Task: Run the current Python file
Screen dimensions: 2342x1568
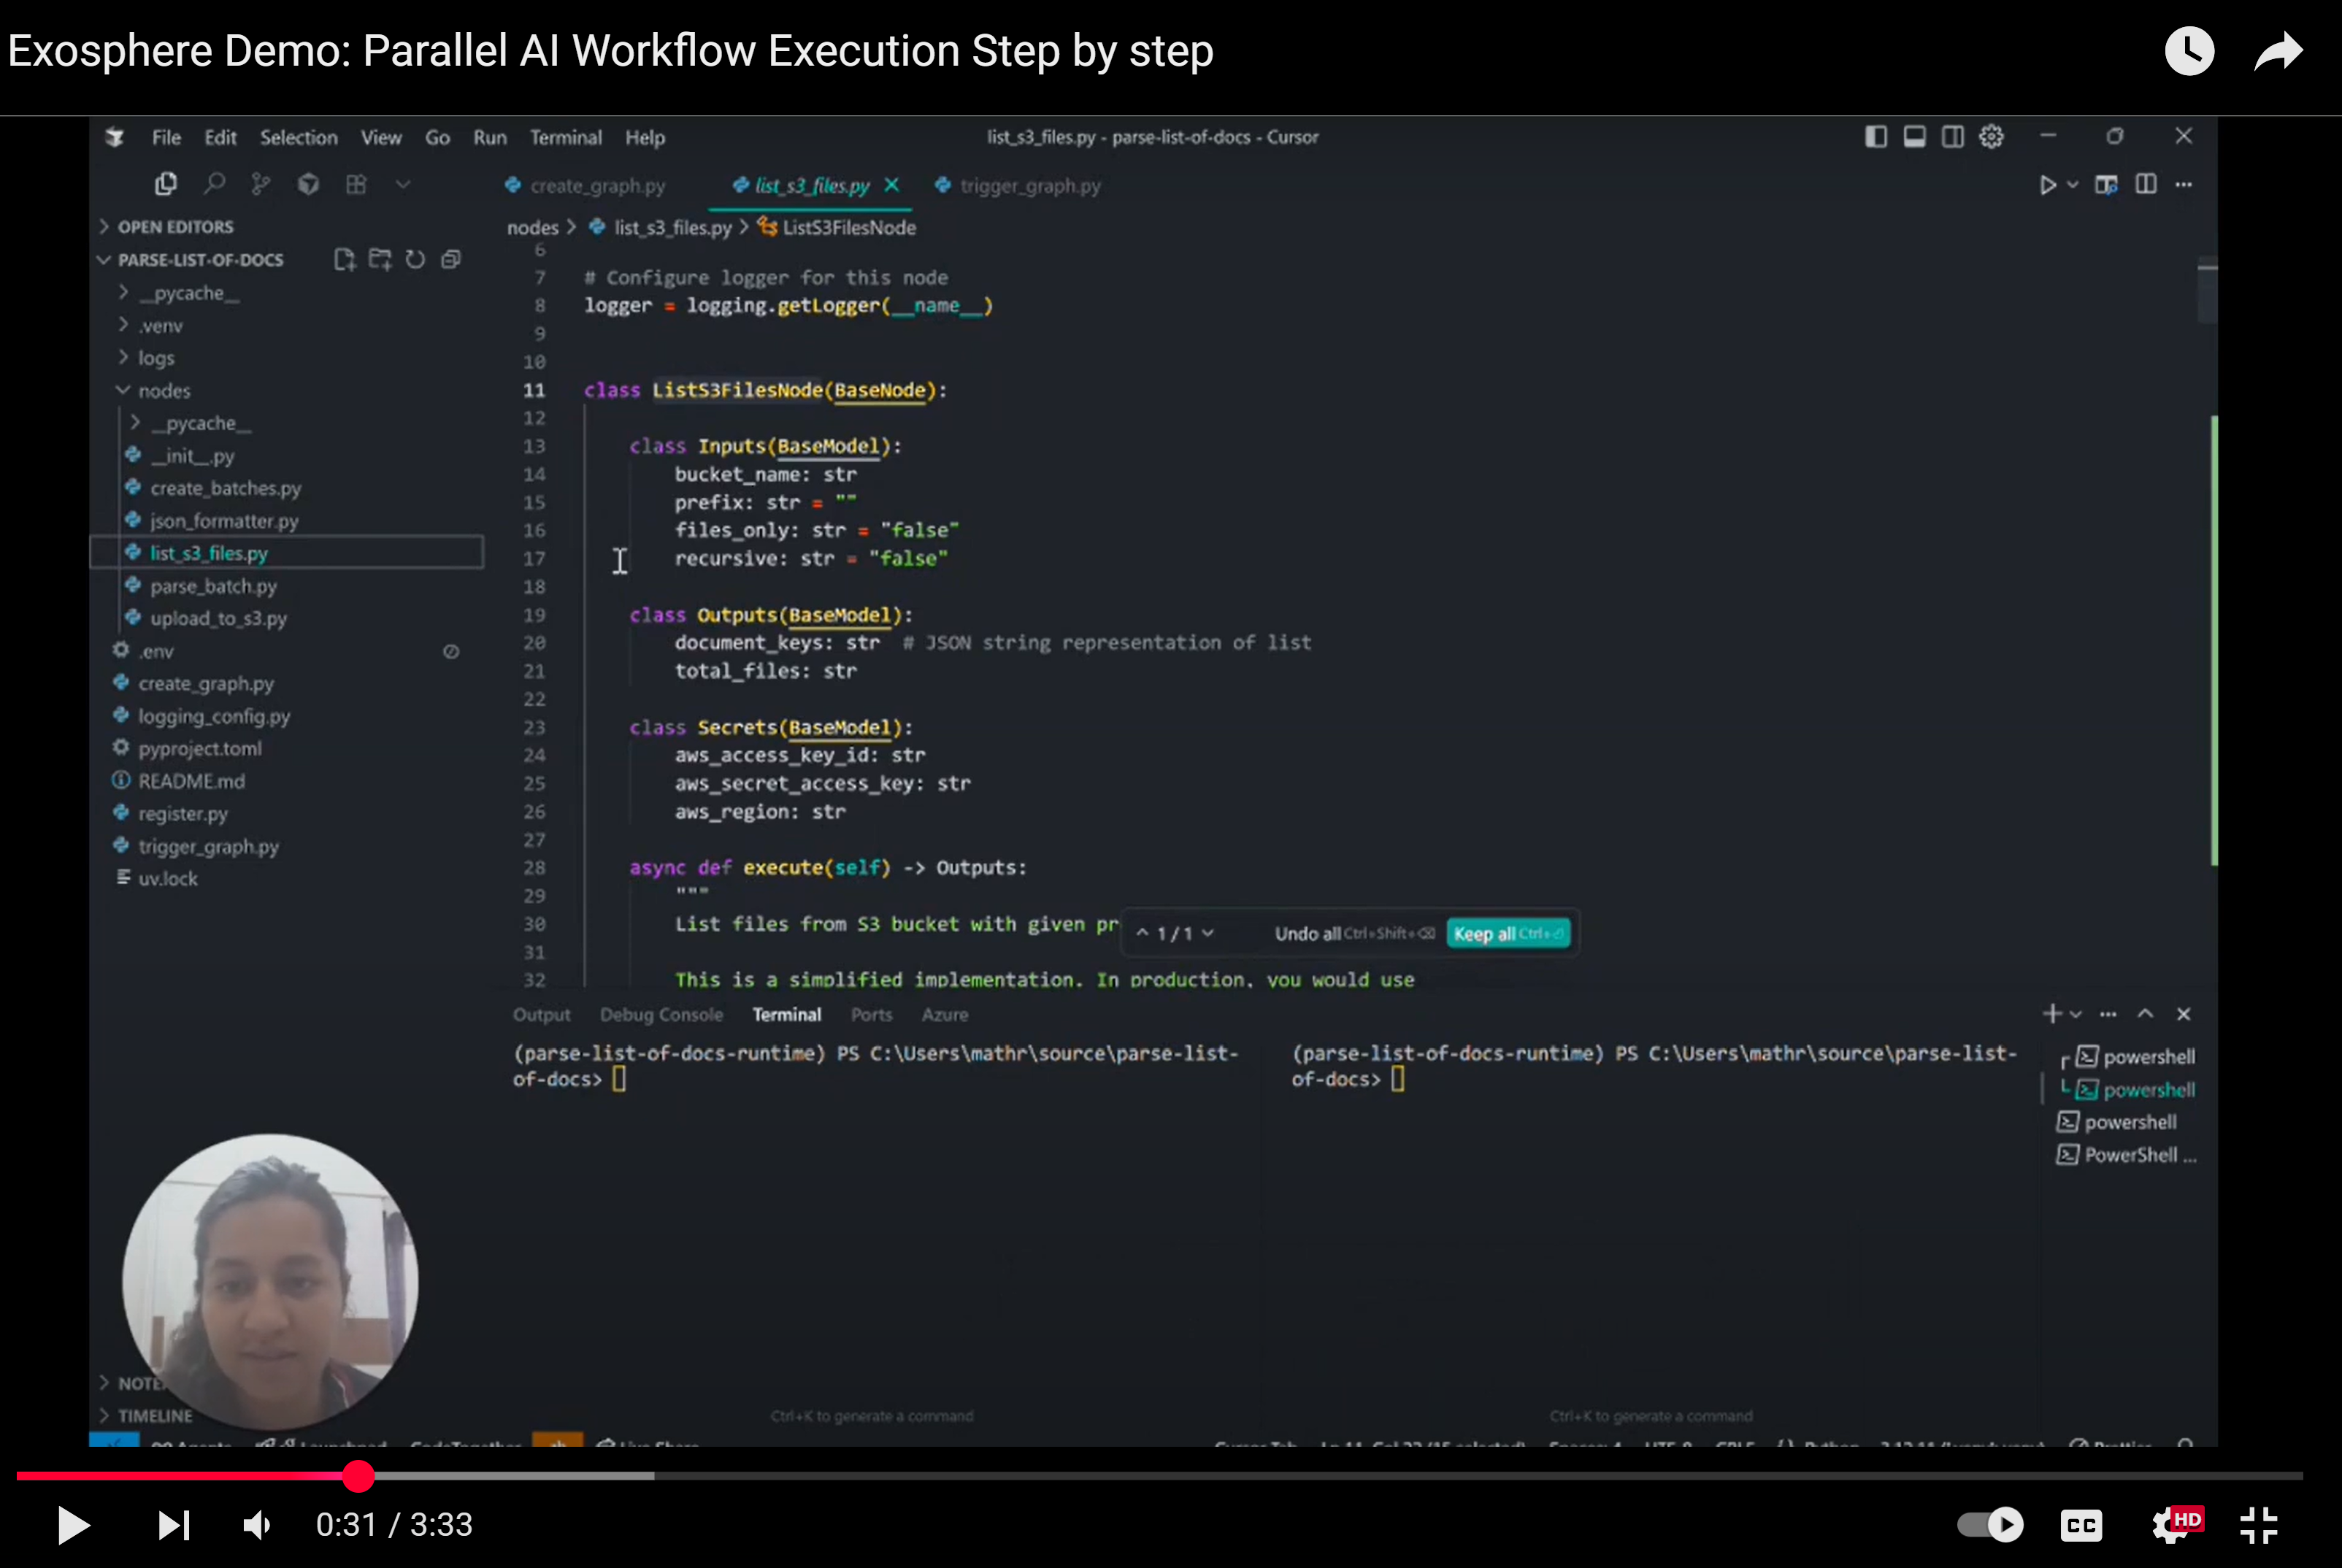Action: pos(2048,185)
